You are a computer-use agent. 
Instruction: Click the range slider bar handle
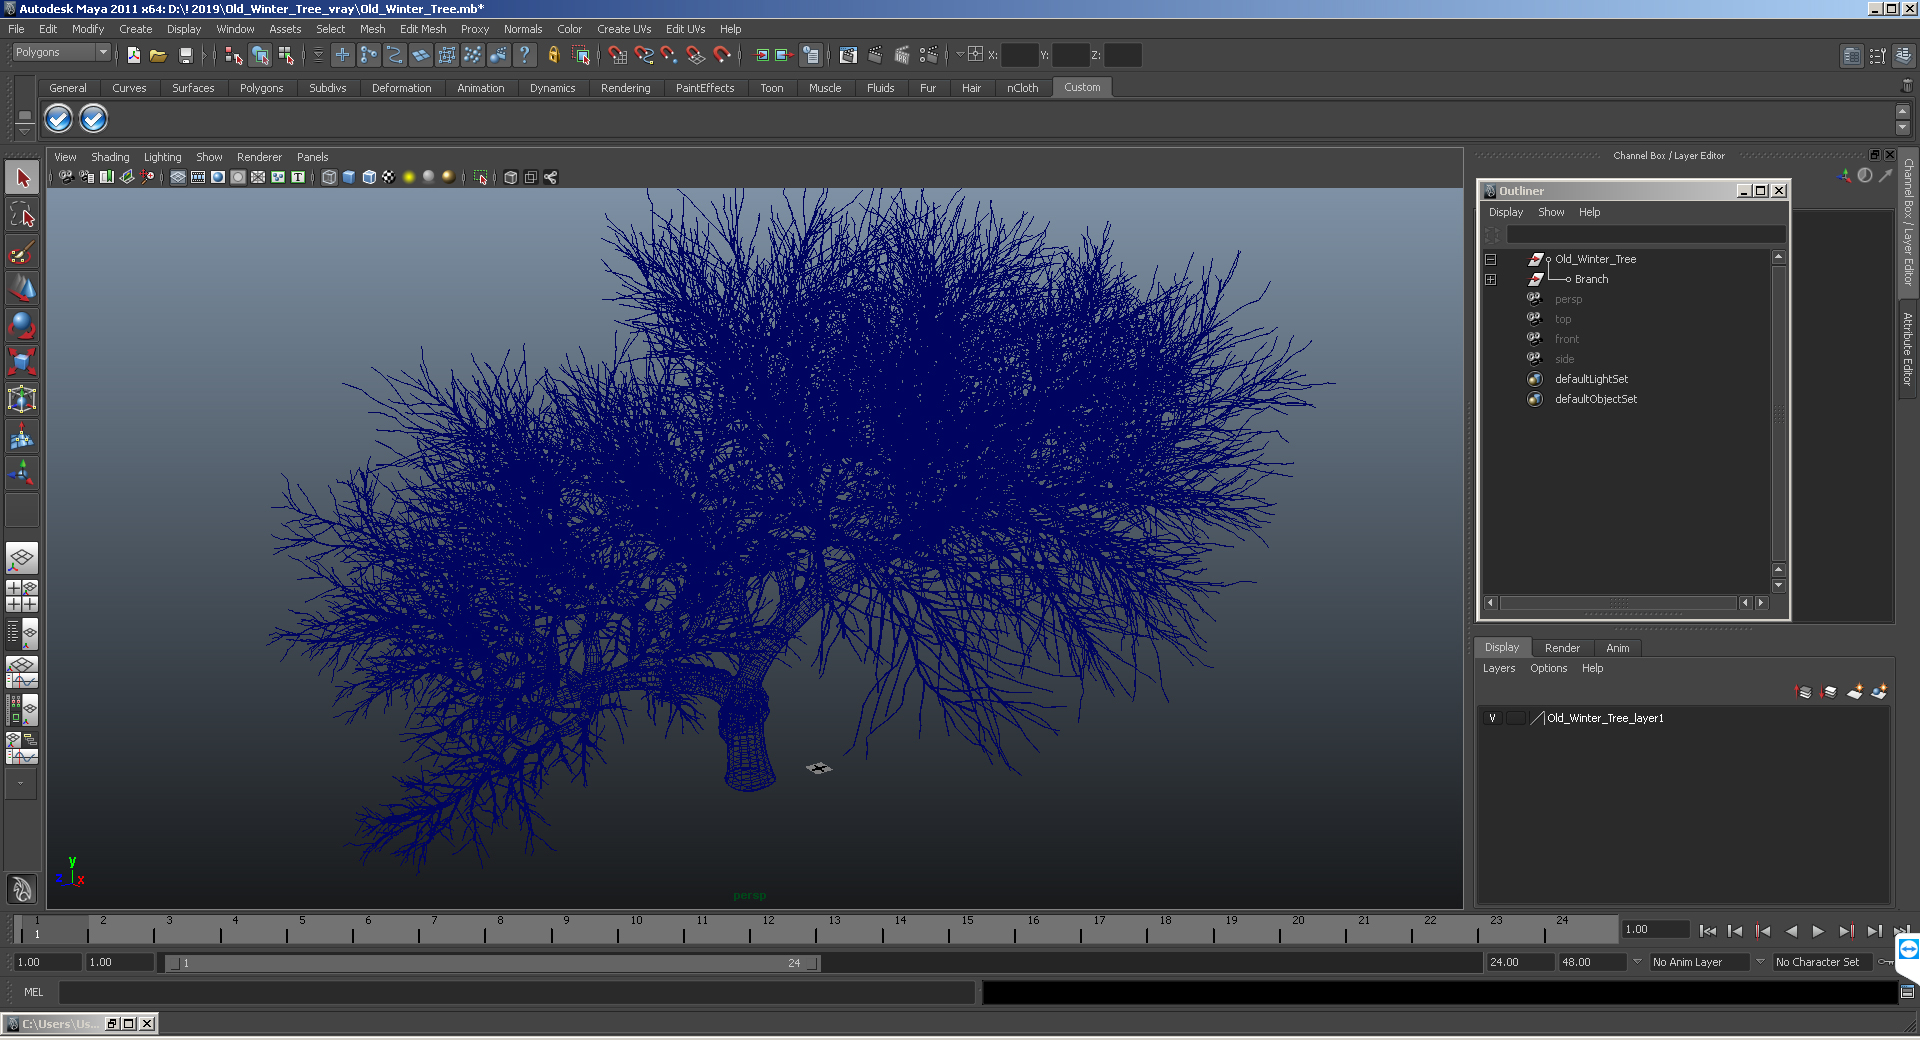493,963
